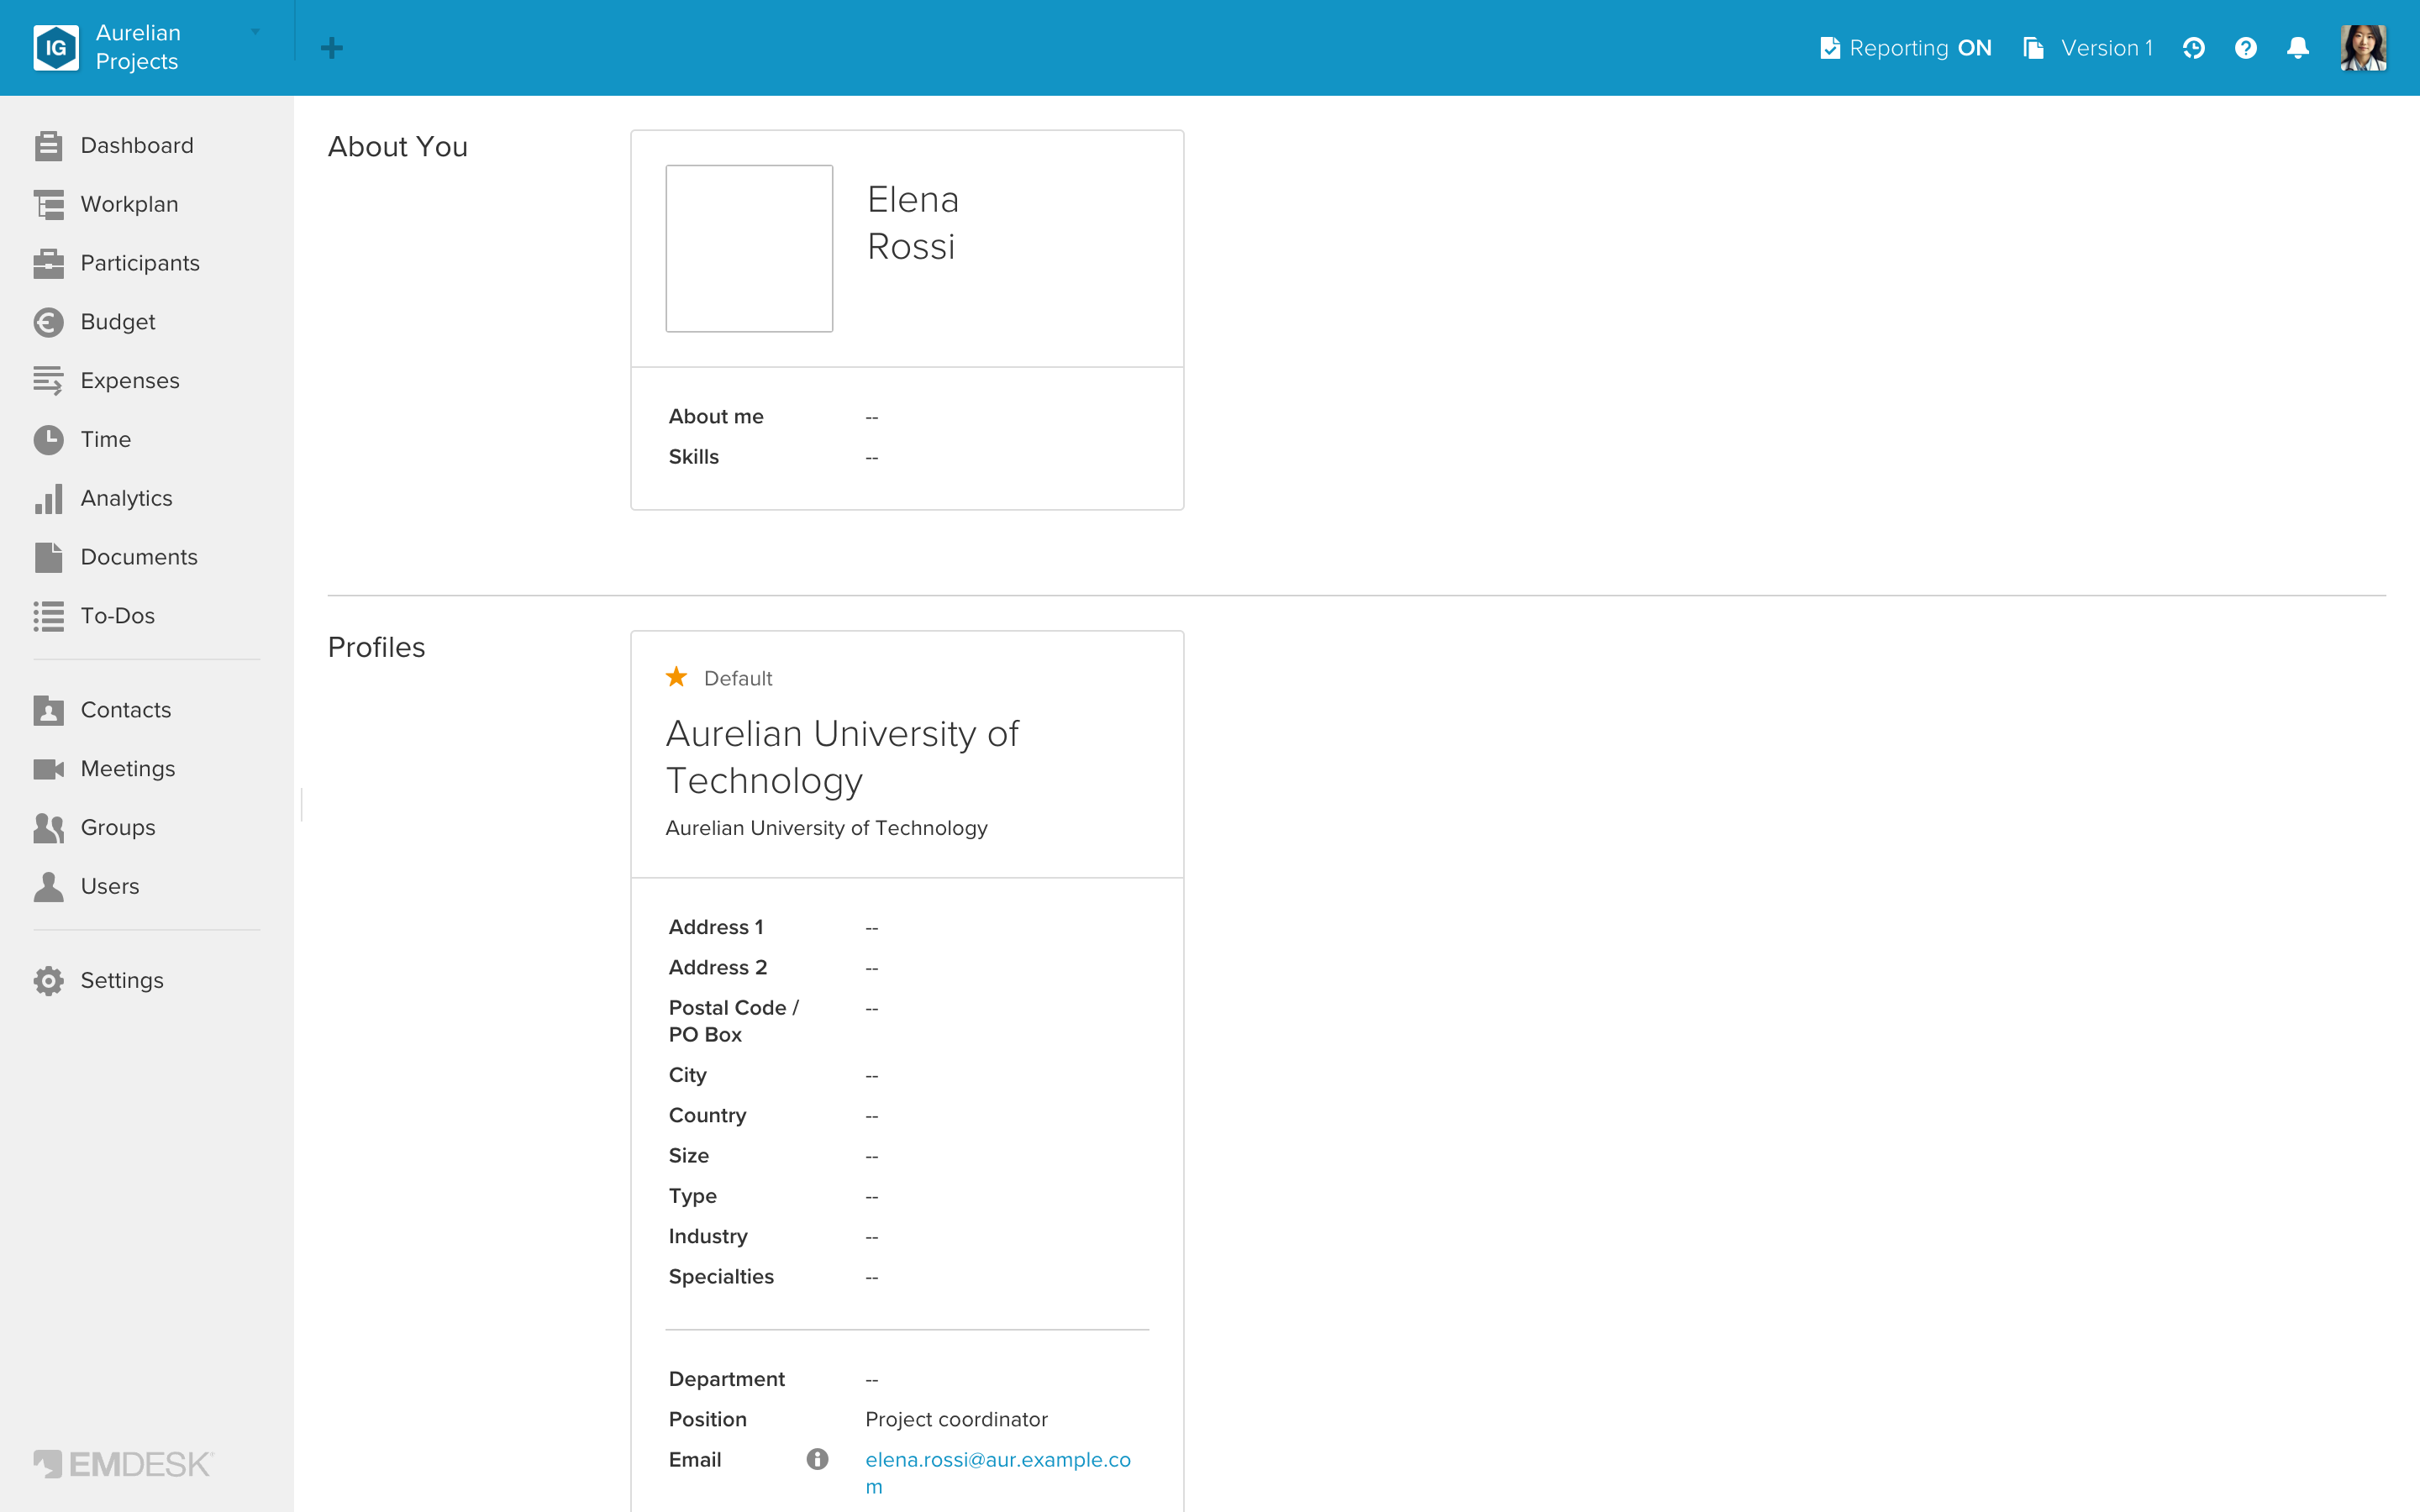Click the Analytics bar chart icon
Screen dimensions: 2420x1512
point(48,498)
